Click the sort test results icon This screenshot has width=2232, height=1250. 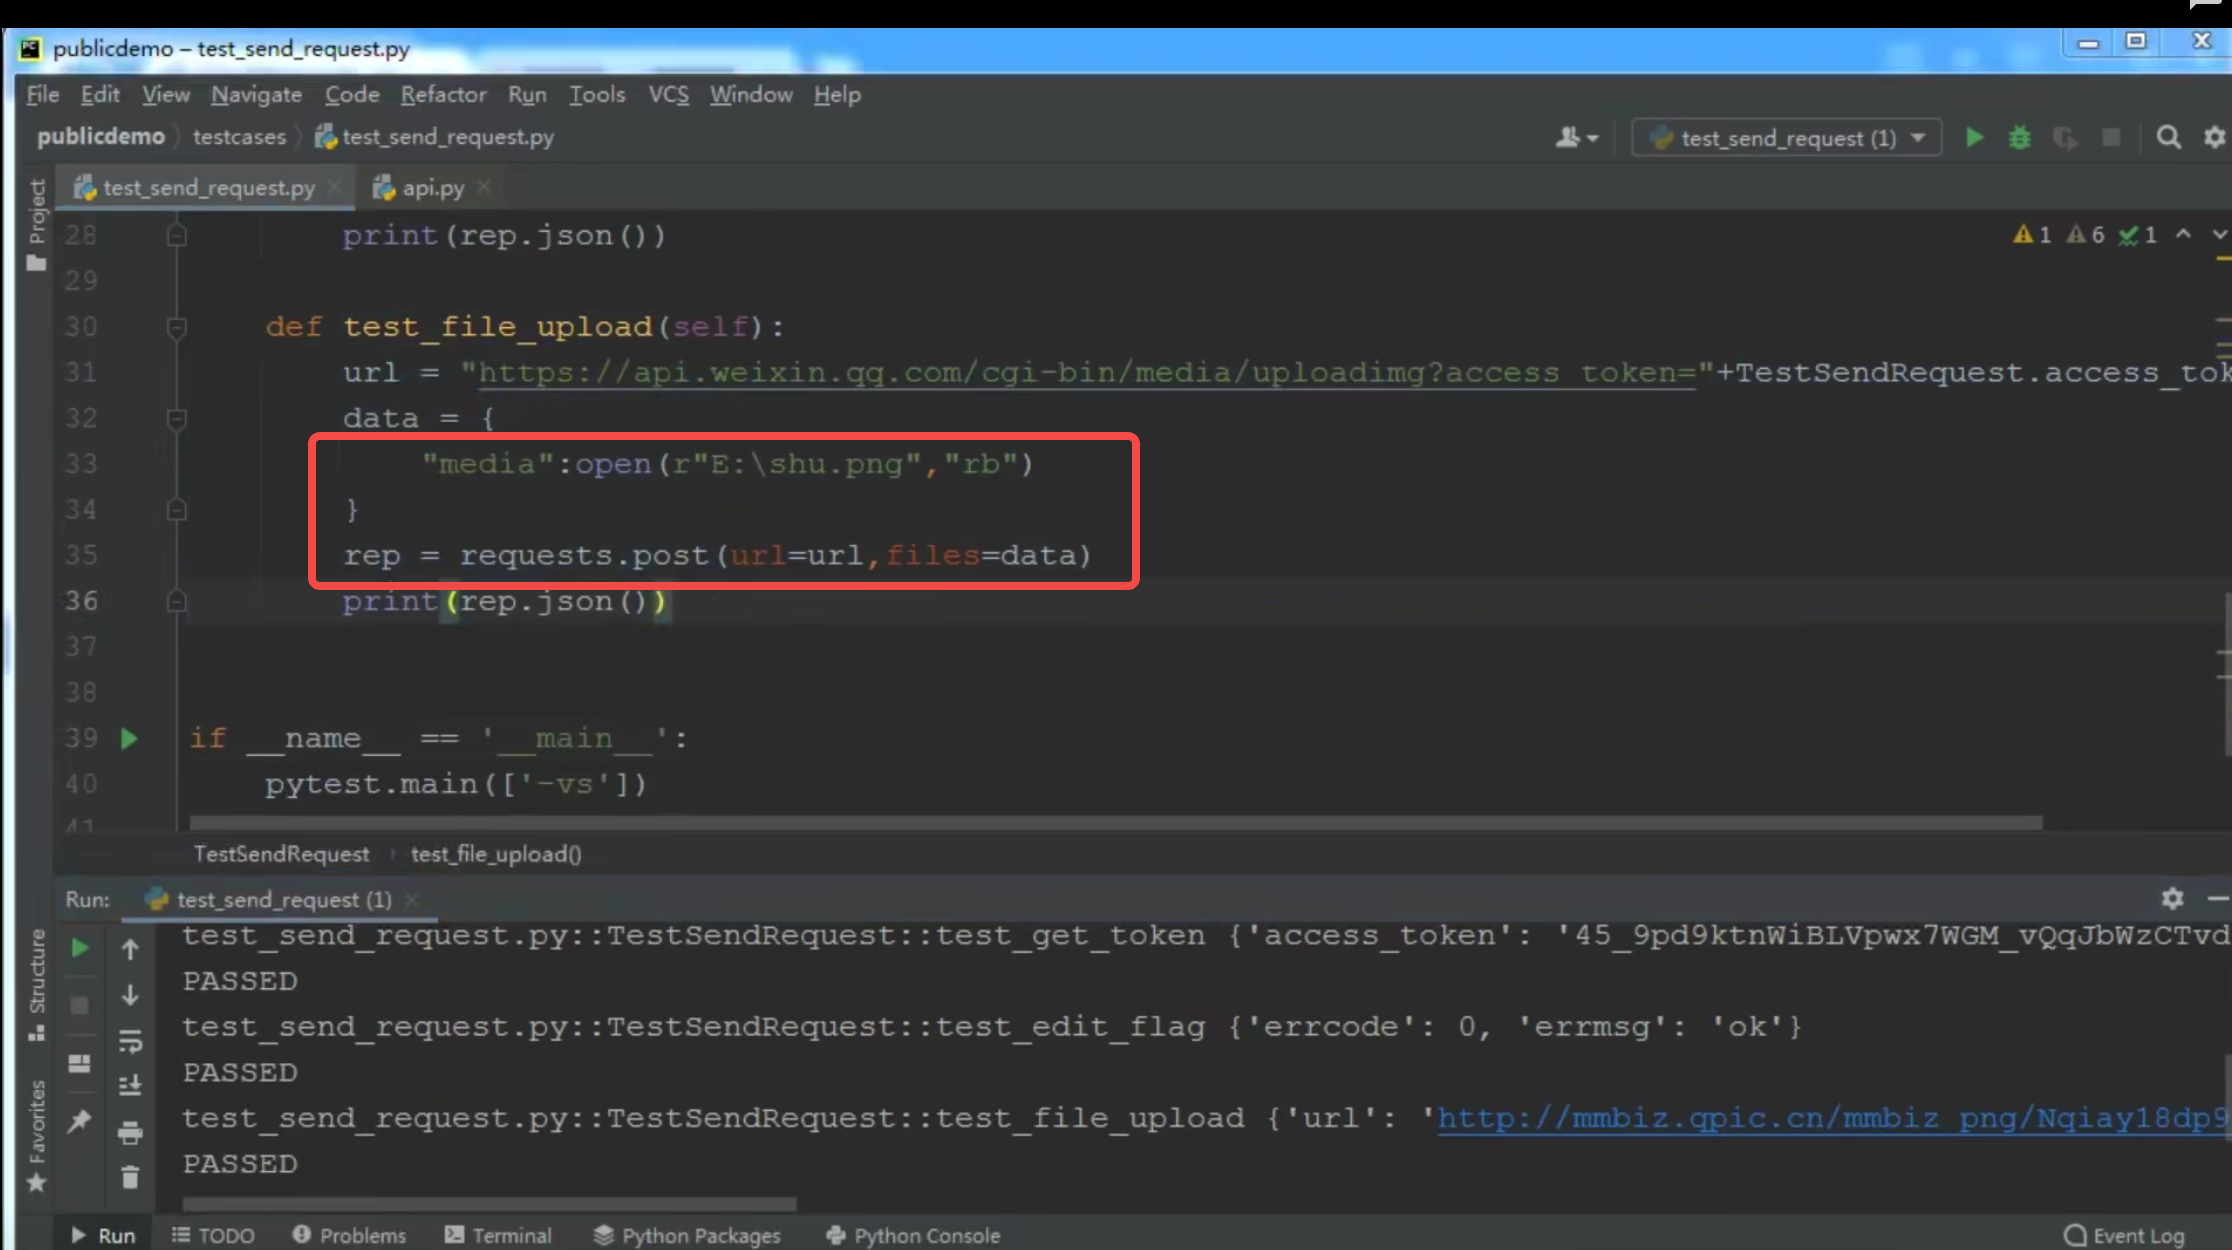tap(130, 1063)
